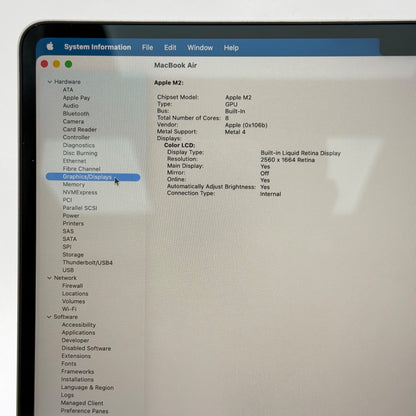Open the Edit menu
Image resolution: width=416 pixels, height=416 pixels.
[x=170, y=48]
